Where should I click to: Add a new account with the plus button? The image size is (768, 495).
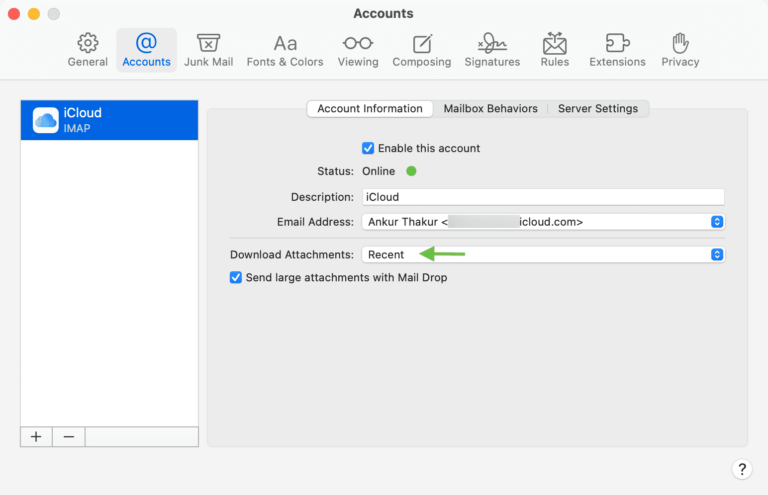(36, 437)
